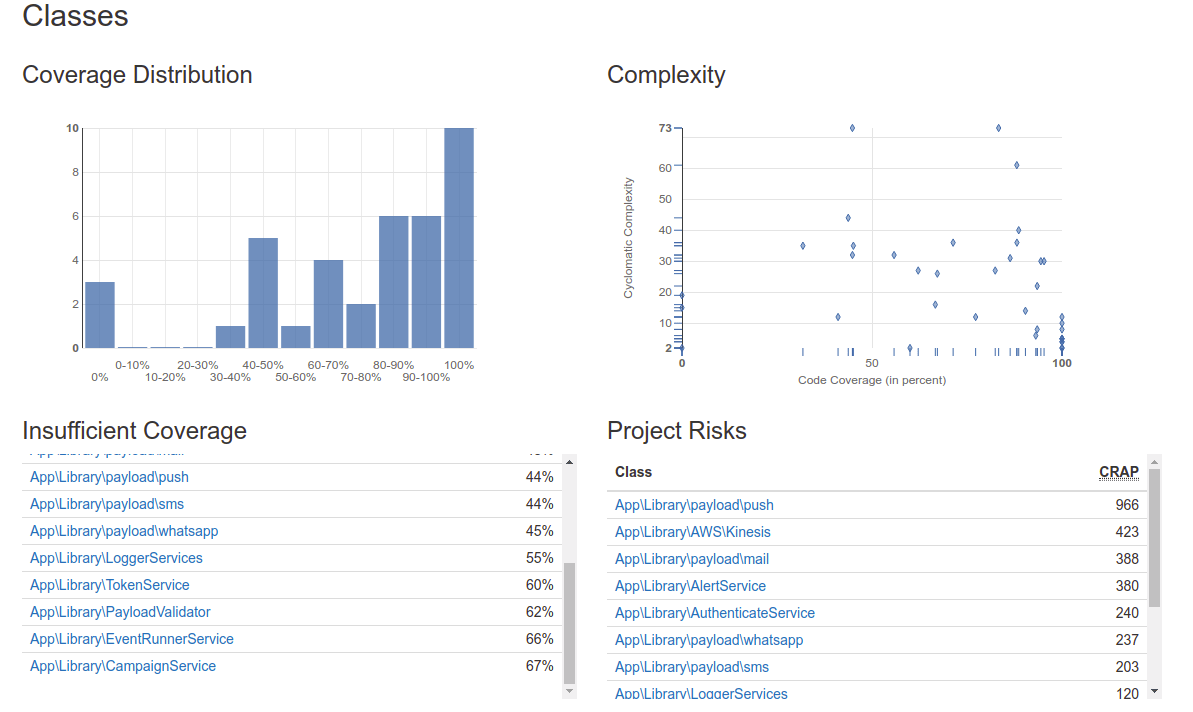The image size is (1193, 712).
Task: Click the 423 CRAP value for Kinesis
Action: 1127,532
